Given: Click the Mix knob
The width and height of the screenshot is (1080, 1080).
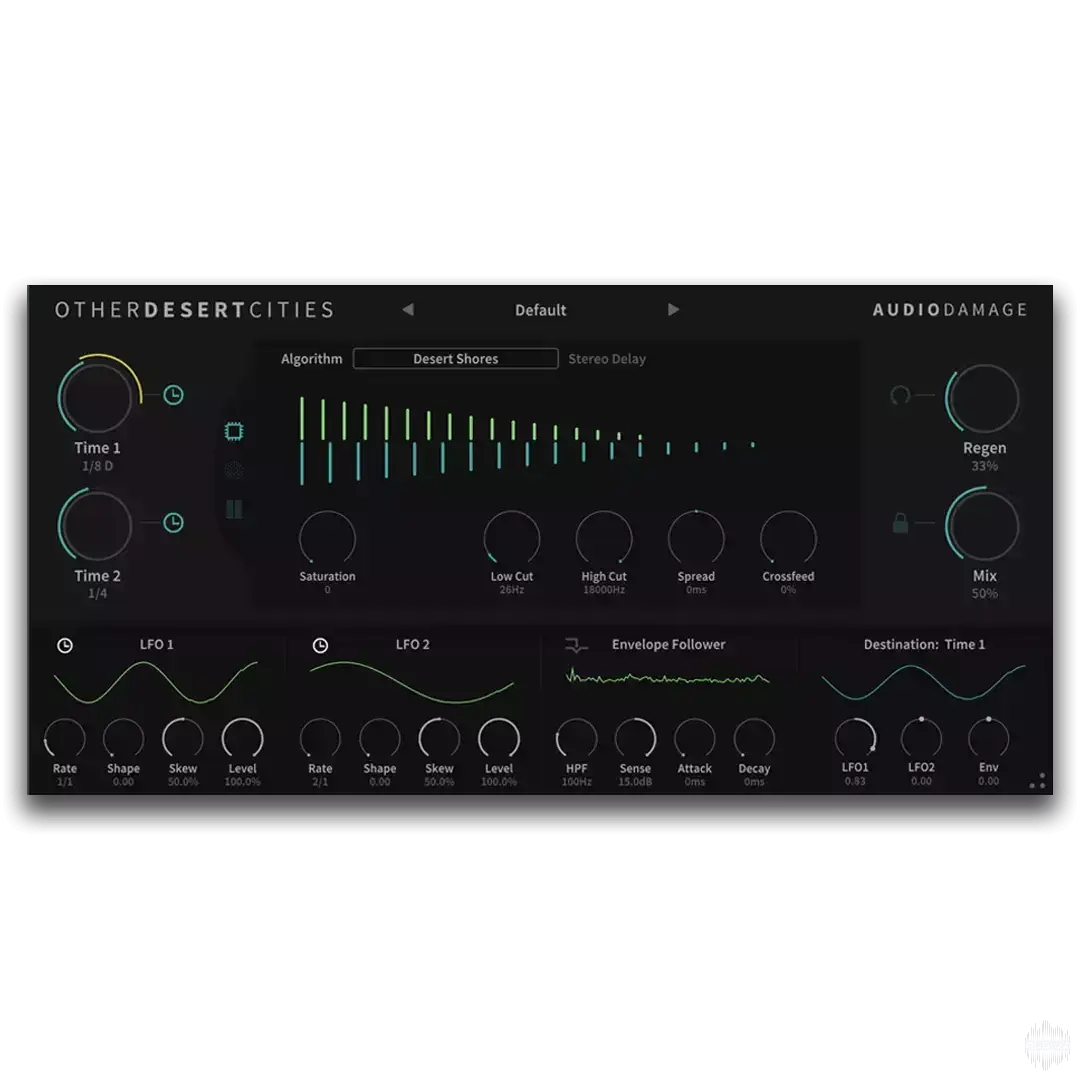Looking at the screenshot, I should (x=983, y=525).
